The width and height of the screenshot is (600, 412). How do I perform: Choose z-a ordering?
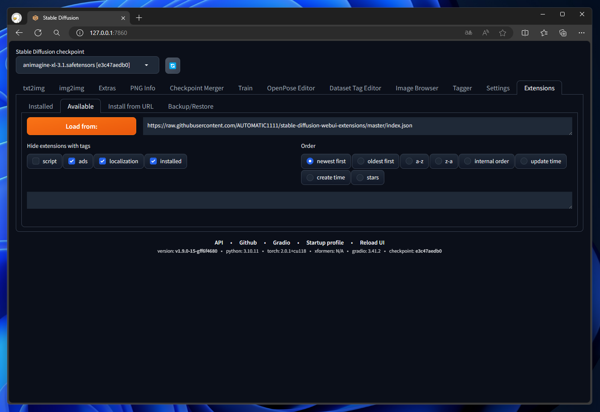pyautogui.click(x=444, y=161)
